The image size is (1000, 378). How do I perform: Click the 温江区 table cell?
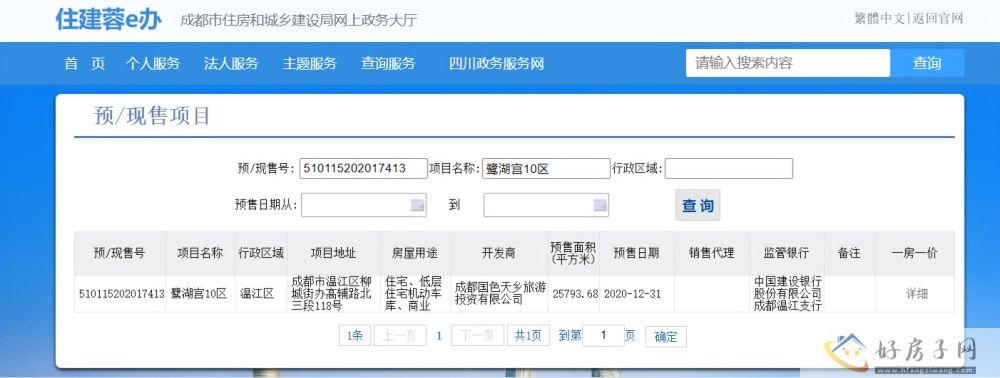[261, 294]
